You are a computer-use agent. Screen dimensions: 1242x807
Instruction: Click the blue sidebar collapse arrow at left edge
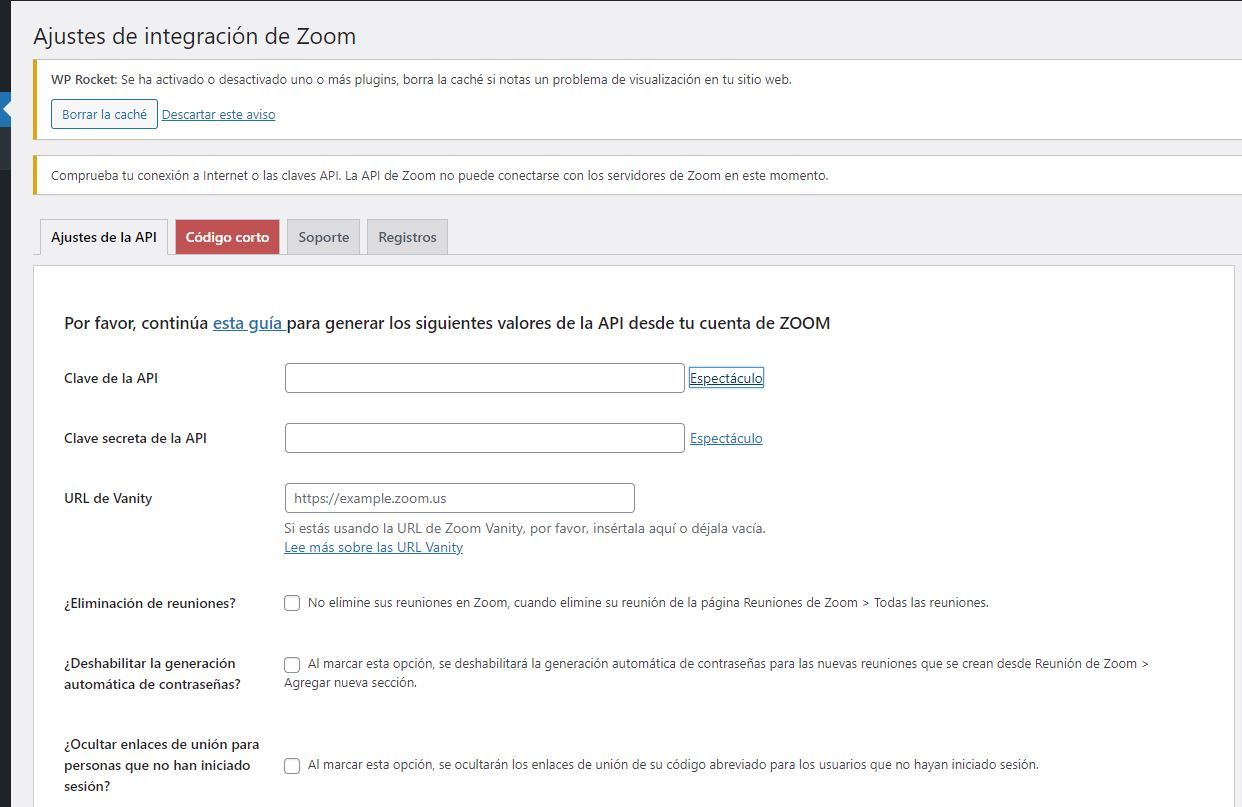pyautogui.click(x=5, y=110)
